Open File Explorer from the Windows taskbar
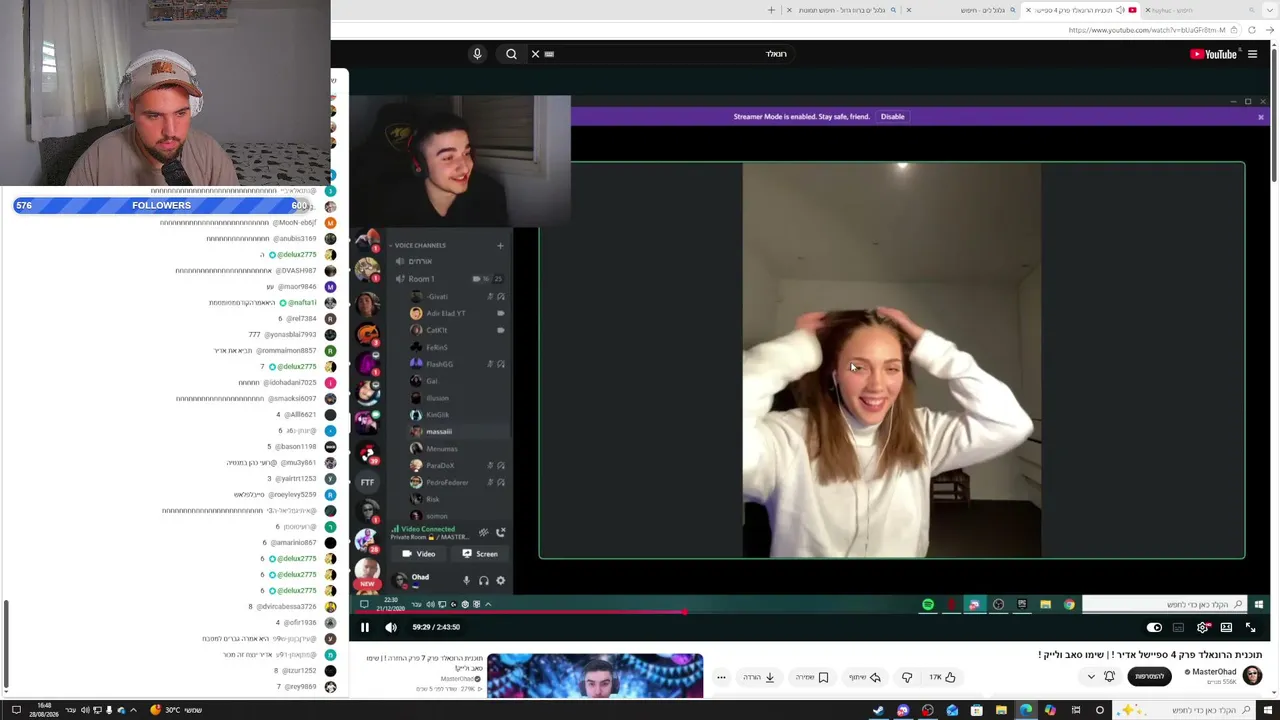This screenshot has height=720, width=1280. pyautogui.click(x=1001, y=710)
